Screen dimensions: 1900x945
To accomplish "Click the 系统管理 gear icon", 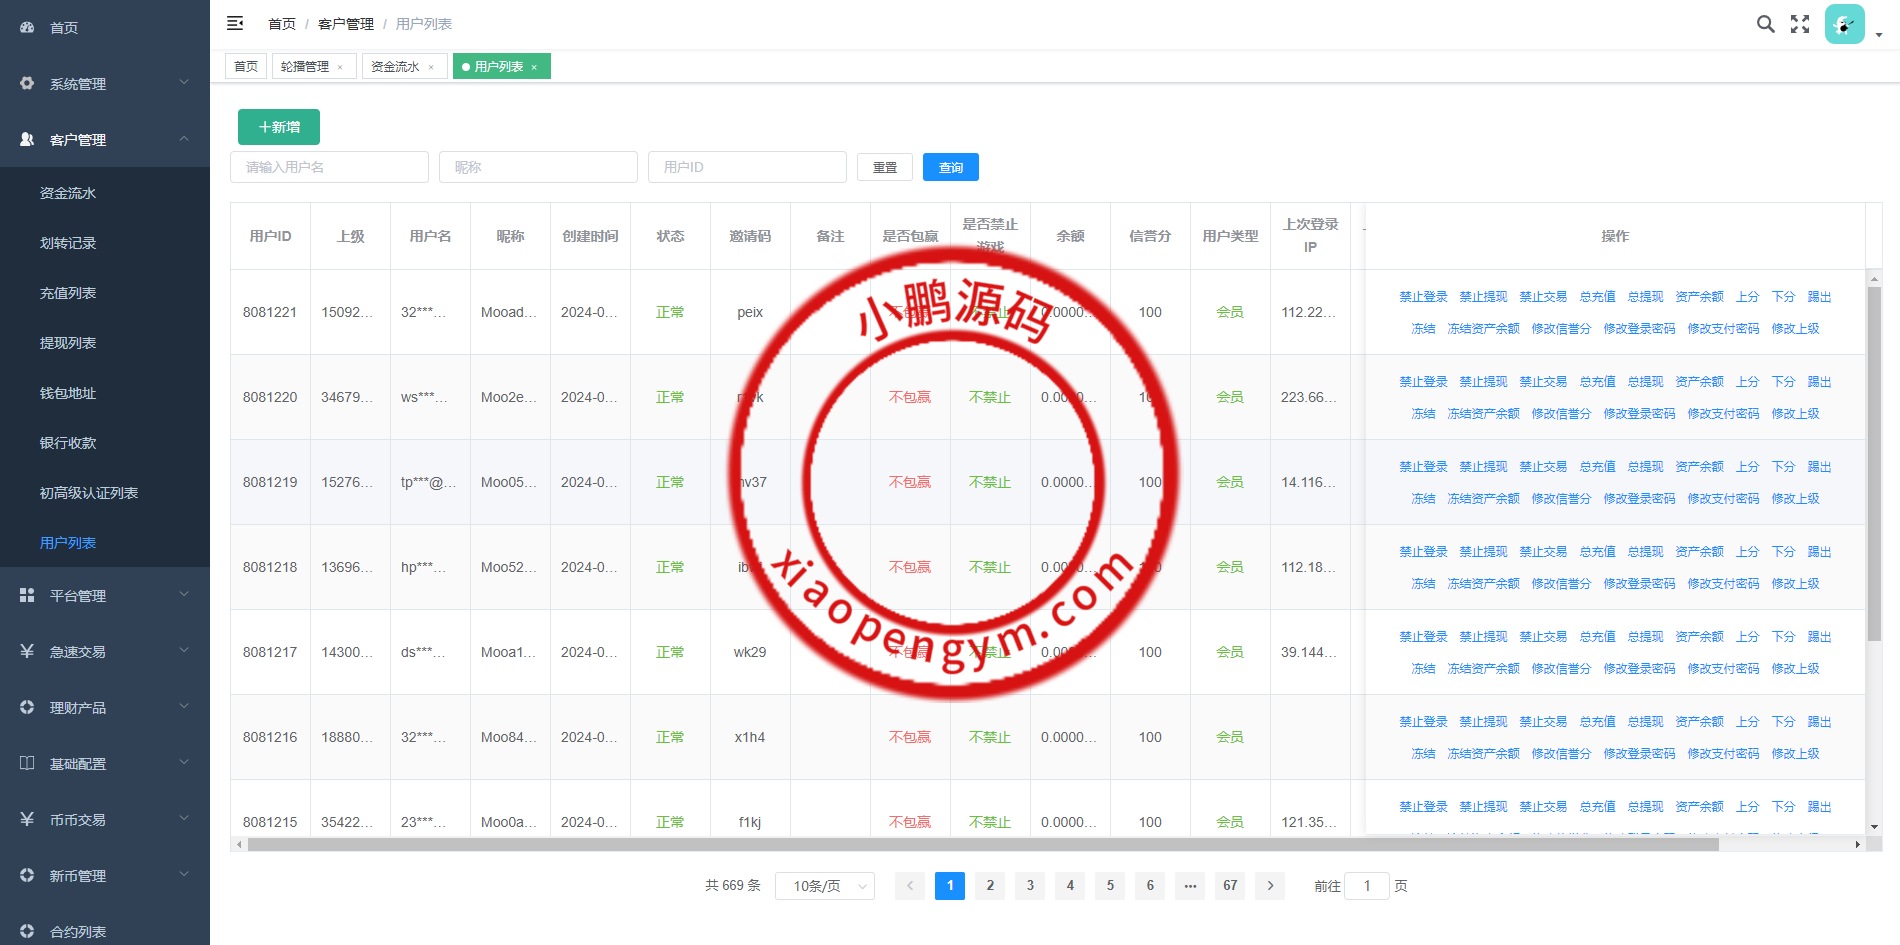I will (27, 84).
